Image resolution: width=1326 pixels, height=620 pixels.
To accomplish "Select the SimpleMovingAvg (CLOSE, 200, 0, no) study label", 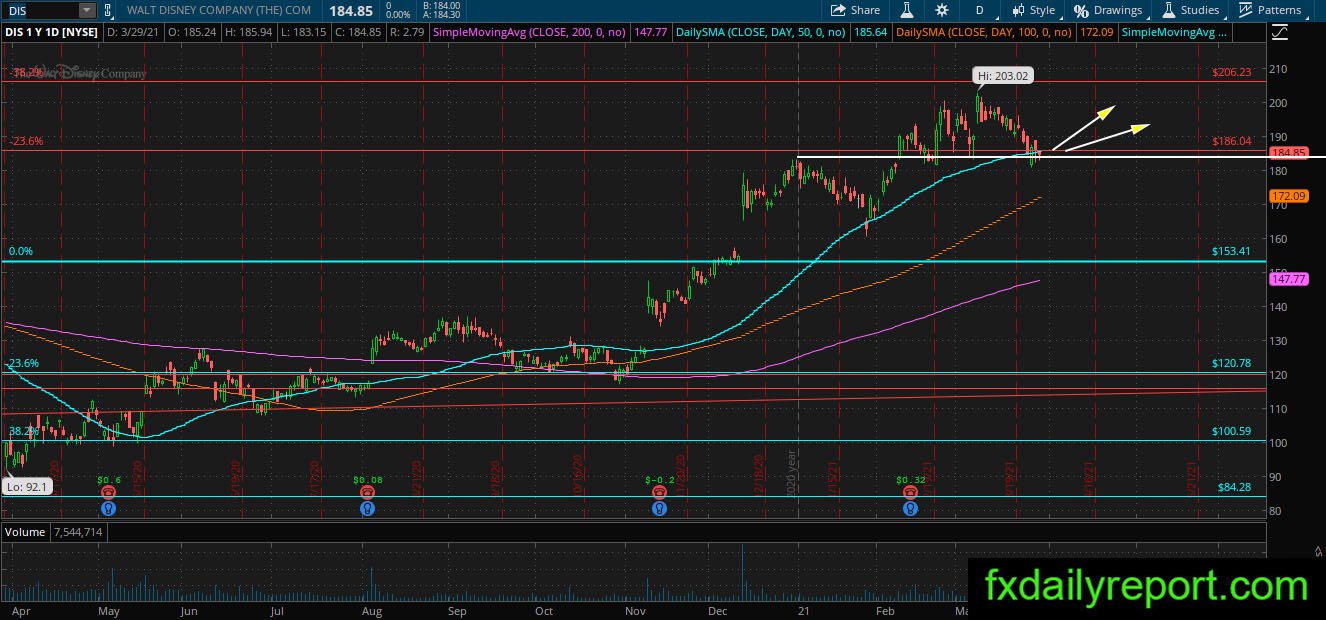I will pyautogui.click(x=531, y=33).
